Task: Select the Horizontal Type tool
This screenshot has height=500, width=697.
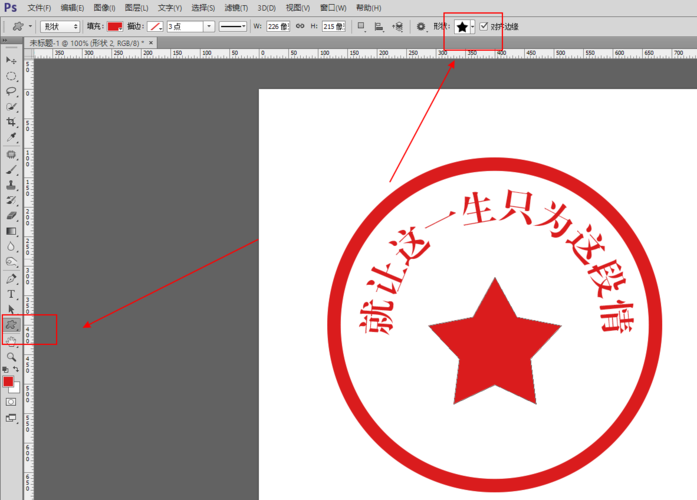Action: tap(11, 294)
